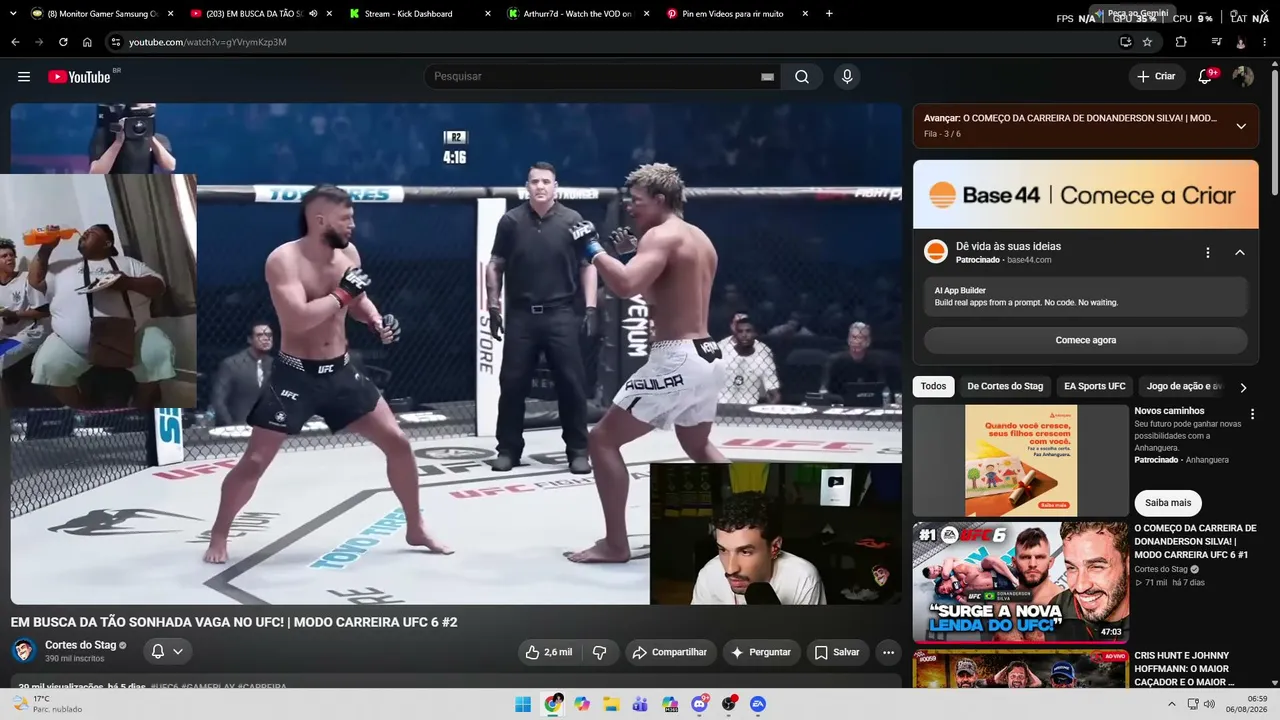
Task: Open OBS Studio from the taskbar
Action: click(729, 704)
